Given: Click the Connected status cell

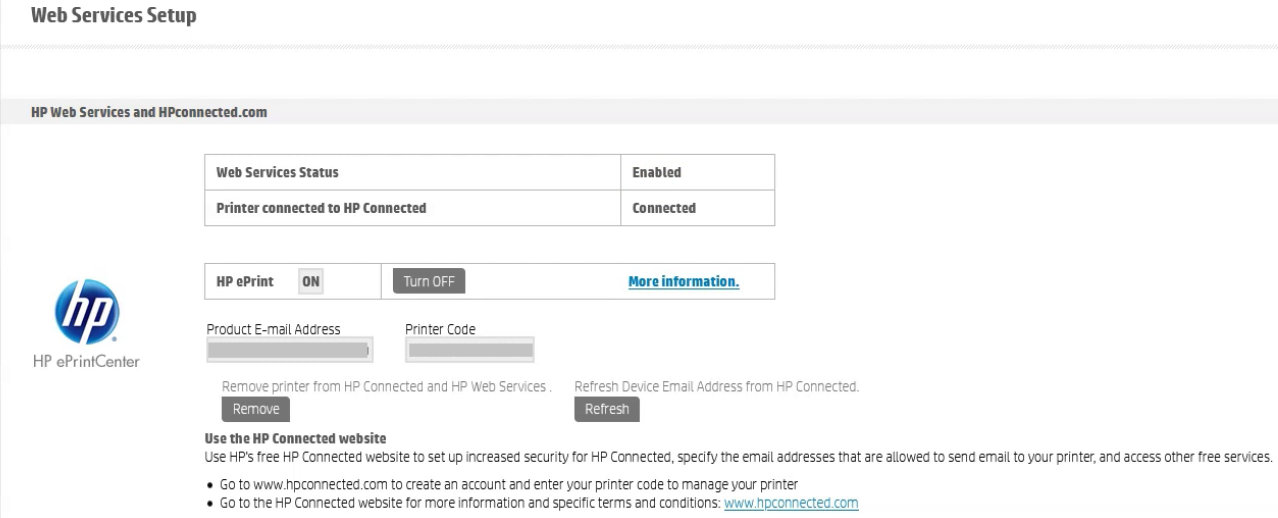Looking at the screenshot, I should (x=664, y=208).
